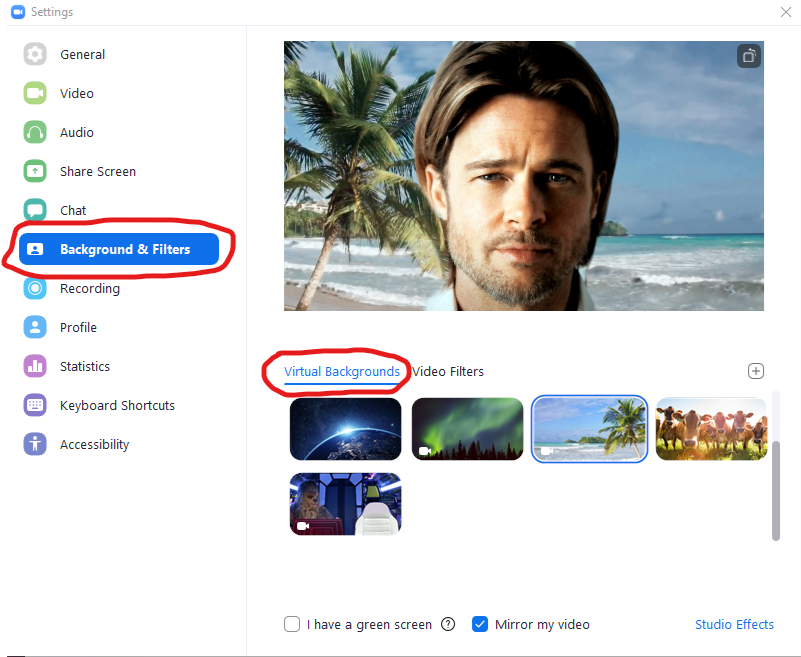Select the Profile person icon
Image resolution: width=801 pixels, height=657 pixels.
pos(35,327)
